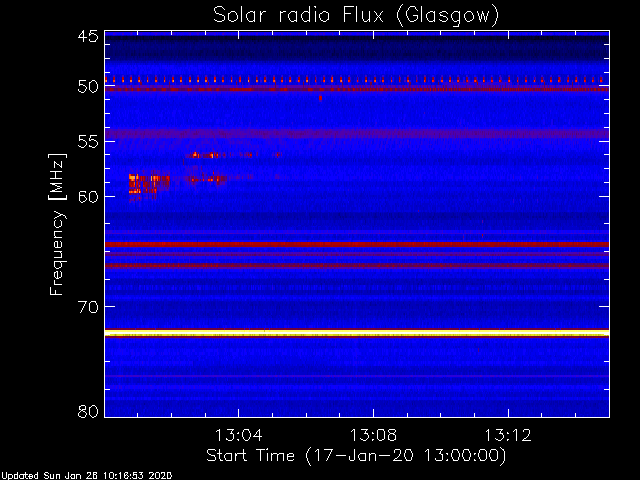Click the thick red interference band near 64 MHz
The width and height of the screenshot is (640, 480).
pyautogui.click(x=357, y=244)
